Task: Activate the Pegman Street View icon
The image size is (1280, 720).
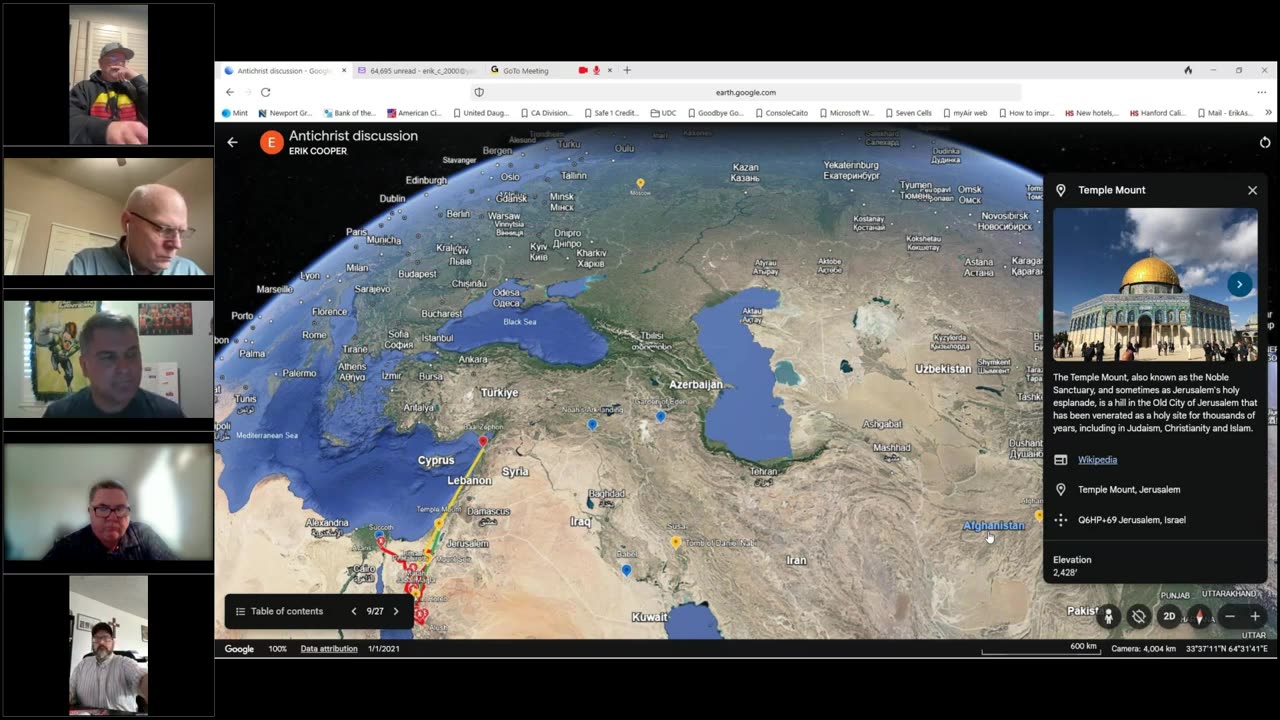Action: tap(1108, 616)
